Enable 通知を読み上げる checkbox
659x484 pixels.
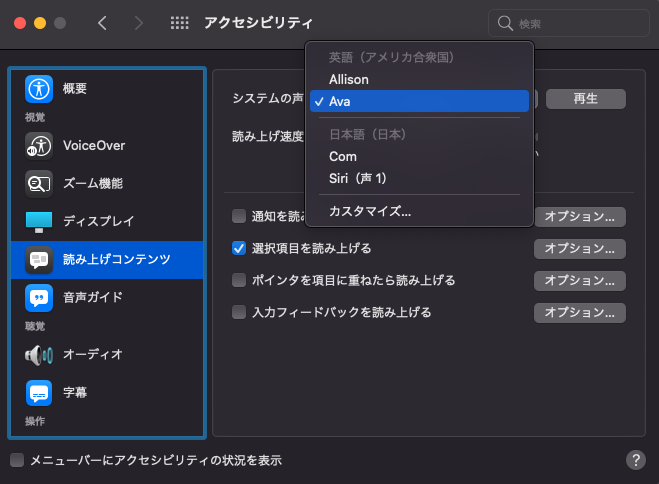239,216
